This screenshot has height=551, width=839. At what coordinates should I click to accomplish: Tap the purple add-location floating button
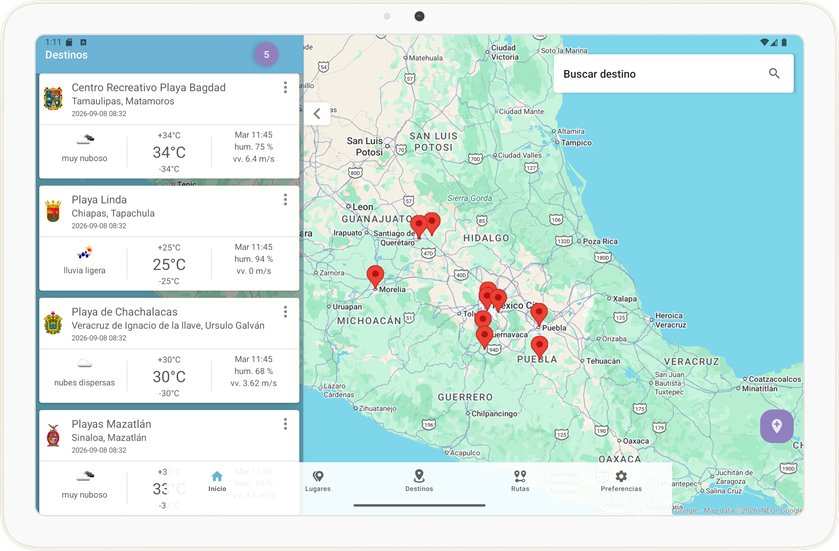[776, 426]
